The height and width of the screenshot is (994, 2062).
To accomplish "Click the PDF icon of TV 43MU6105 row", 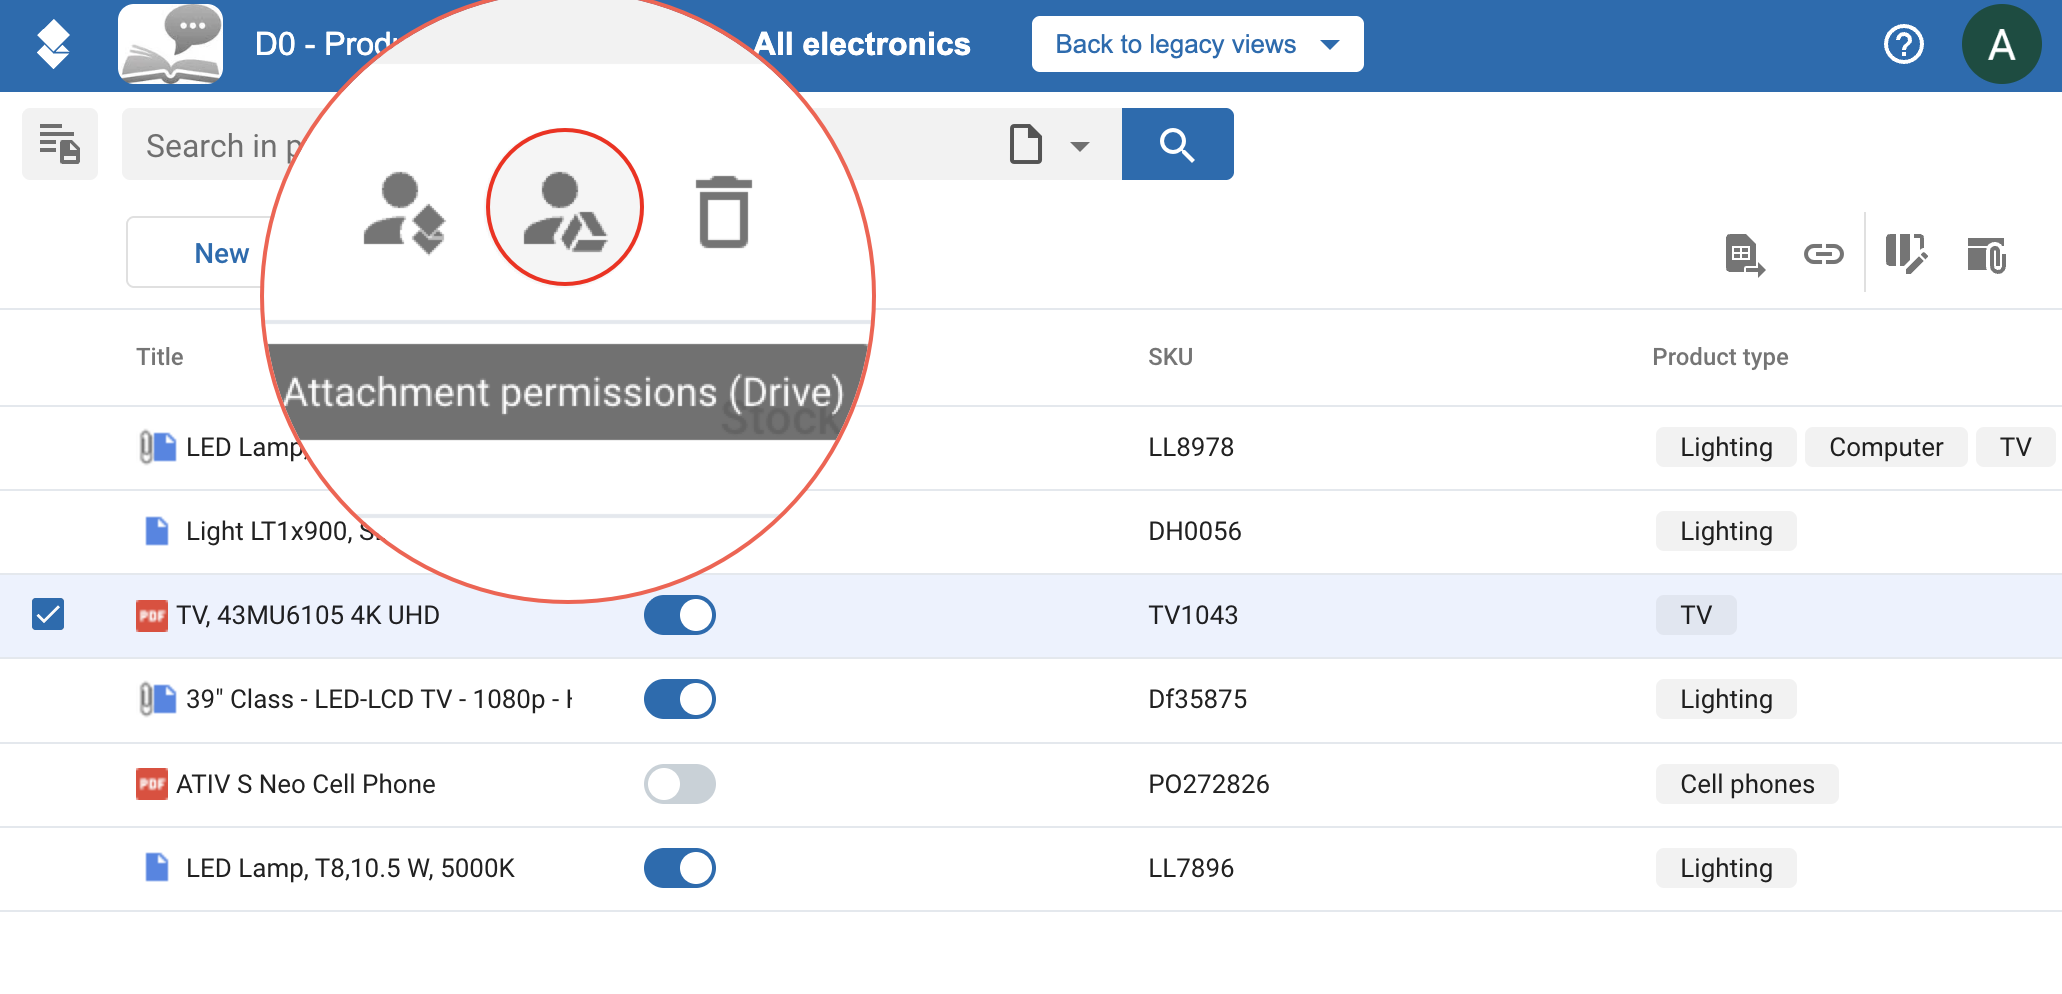I will pyautogui.click(x=152, y=615).
